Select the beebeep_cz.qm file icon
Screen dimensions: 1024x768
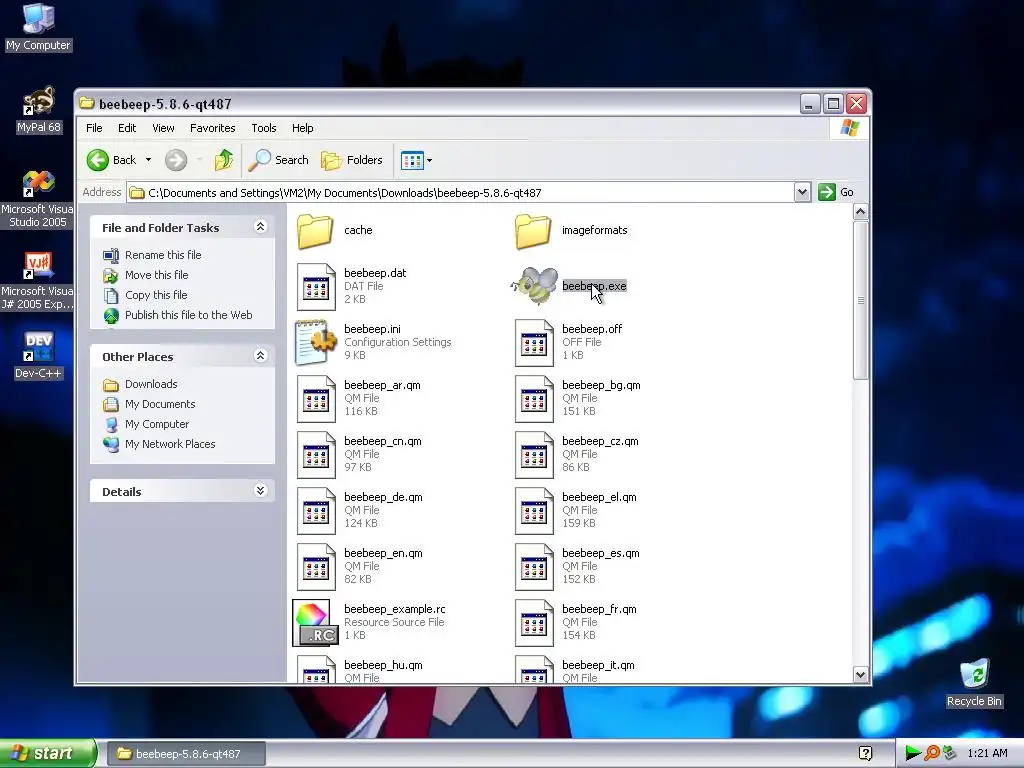pos(534,455)
